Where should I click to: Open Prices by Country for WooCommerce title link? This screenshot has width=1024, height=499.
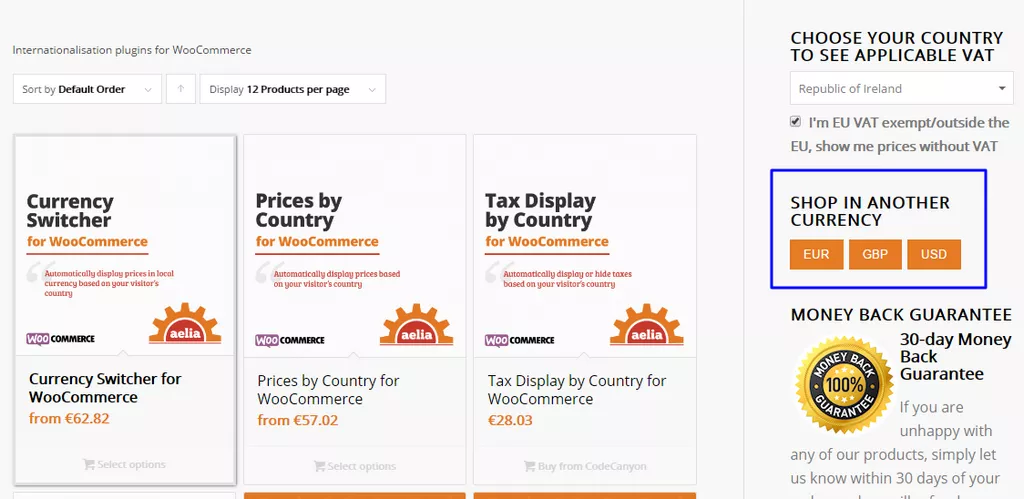[328, 390]
